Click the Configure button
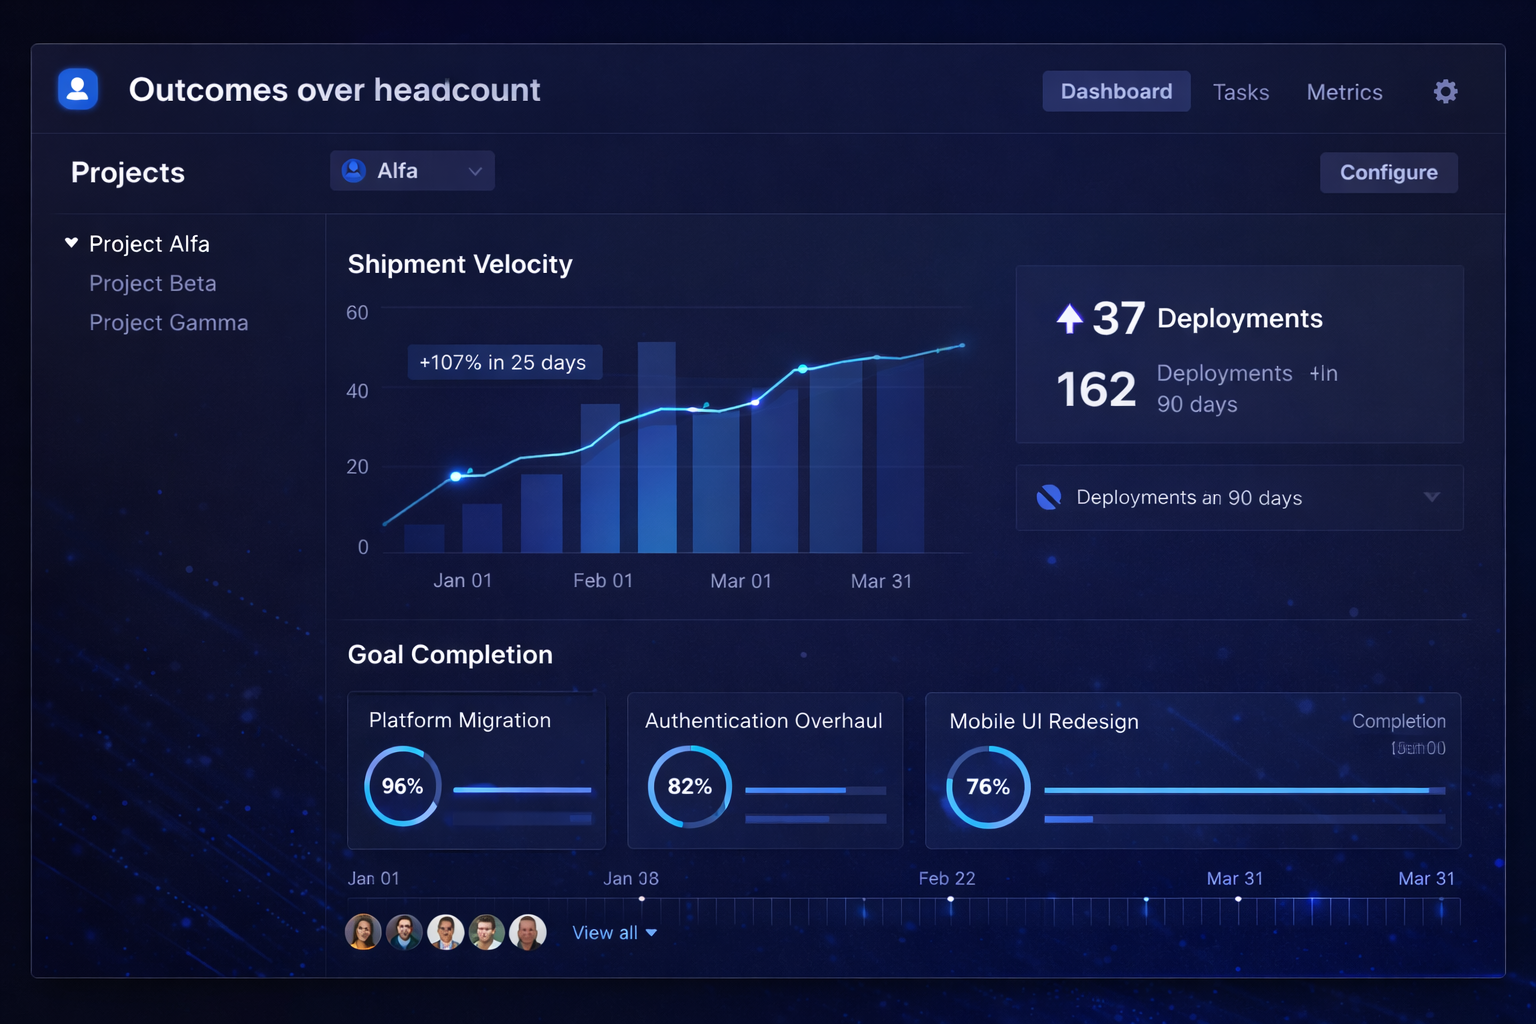 (1388, 172)
